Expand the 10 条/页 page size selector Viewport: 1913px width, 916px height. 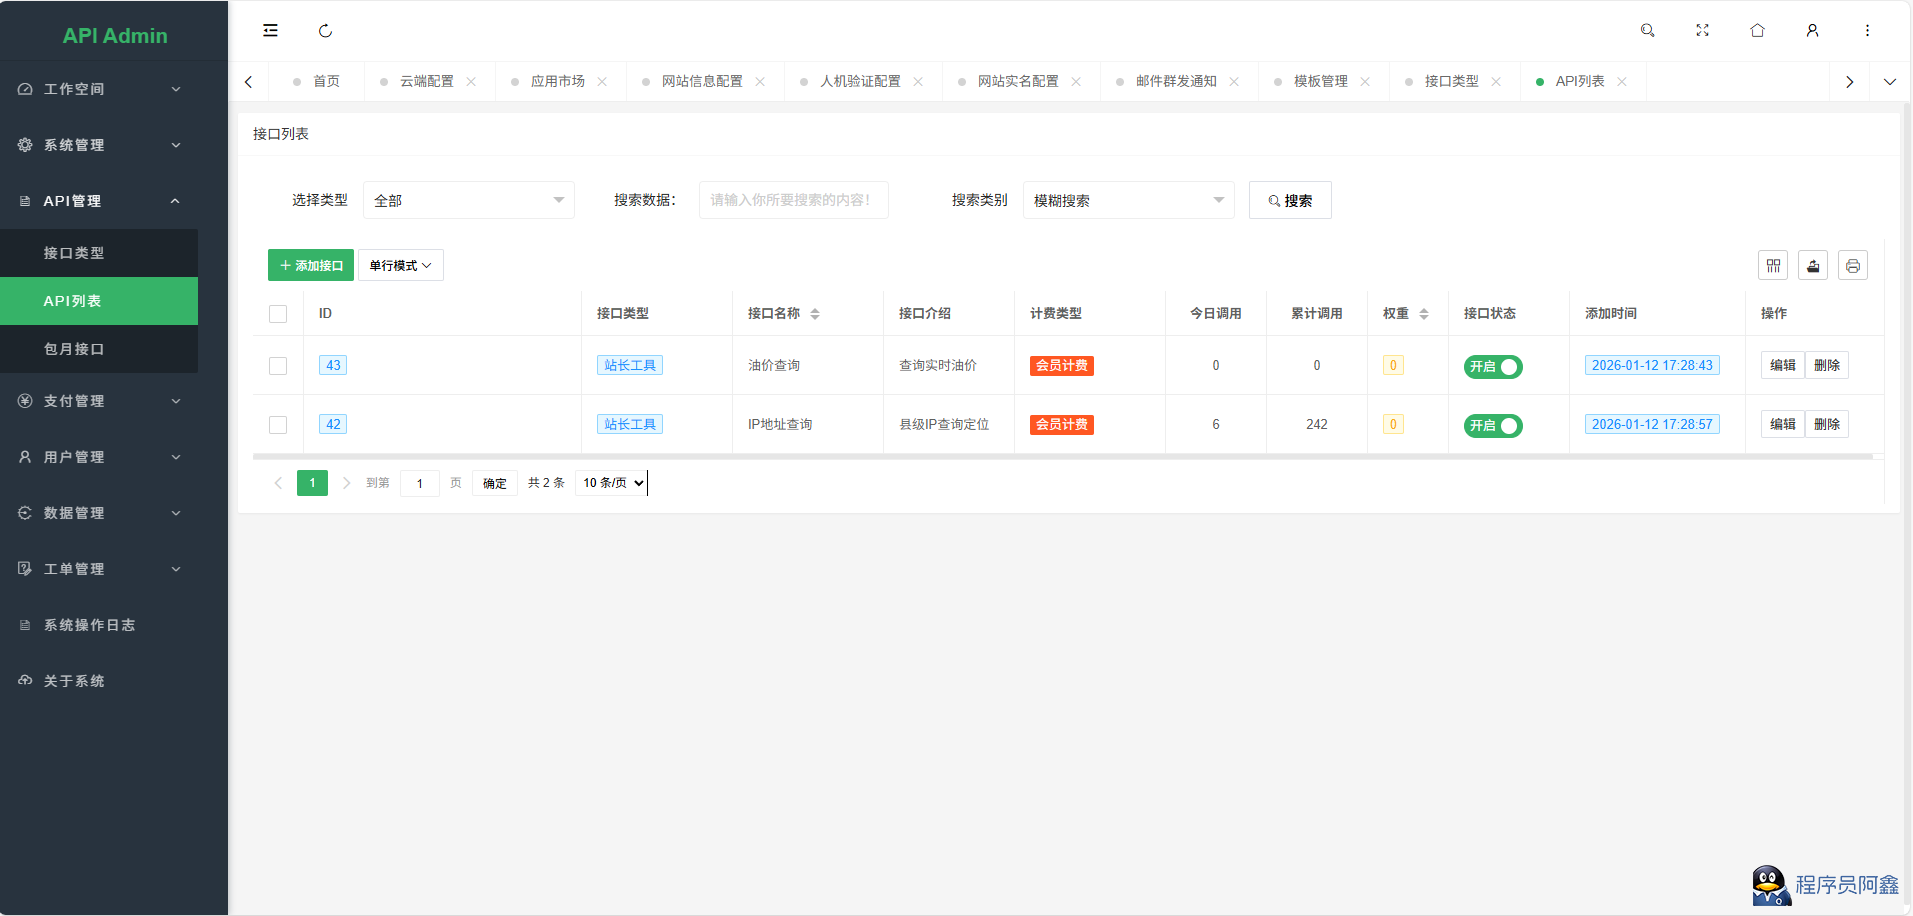612,483
